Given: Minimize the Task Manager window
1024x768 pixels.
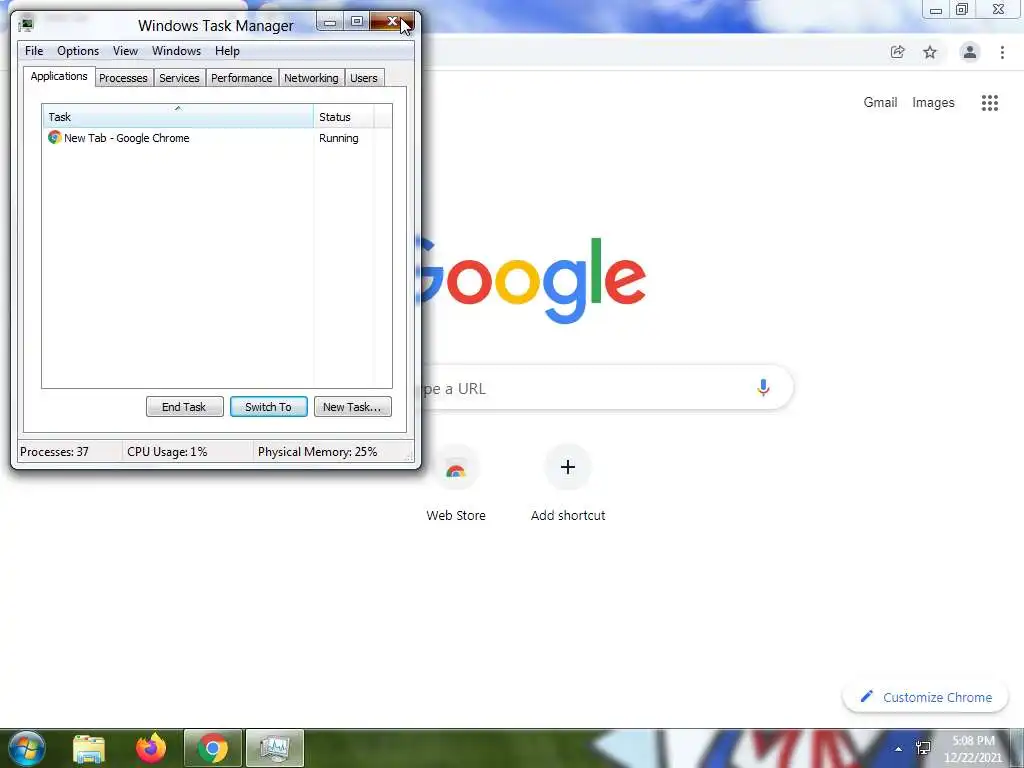Looking at the screenshot, I should [330, 22].
